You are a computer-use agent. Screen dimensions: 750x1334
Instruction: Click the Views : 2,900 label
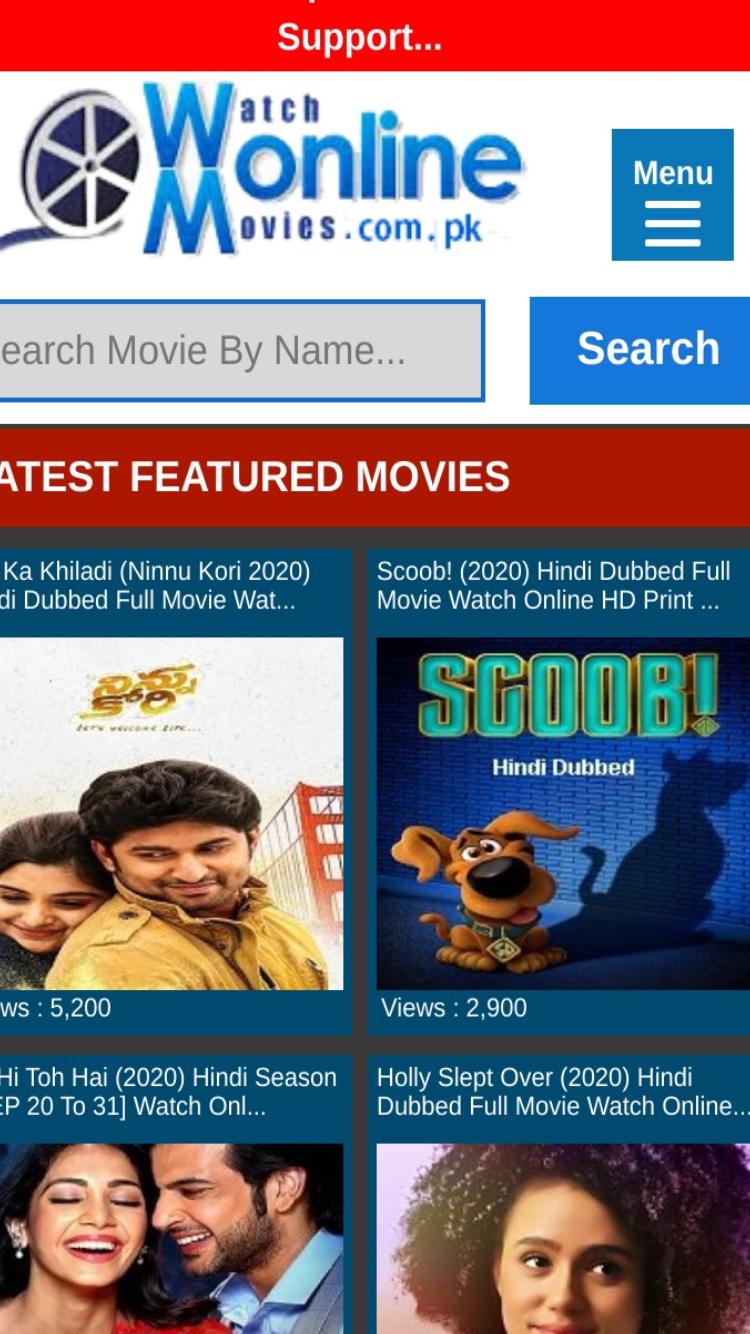(x=454, y=1007)
